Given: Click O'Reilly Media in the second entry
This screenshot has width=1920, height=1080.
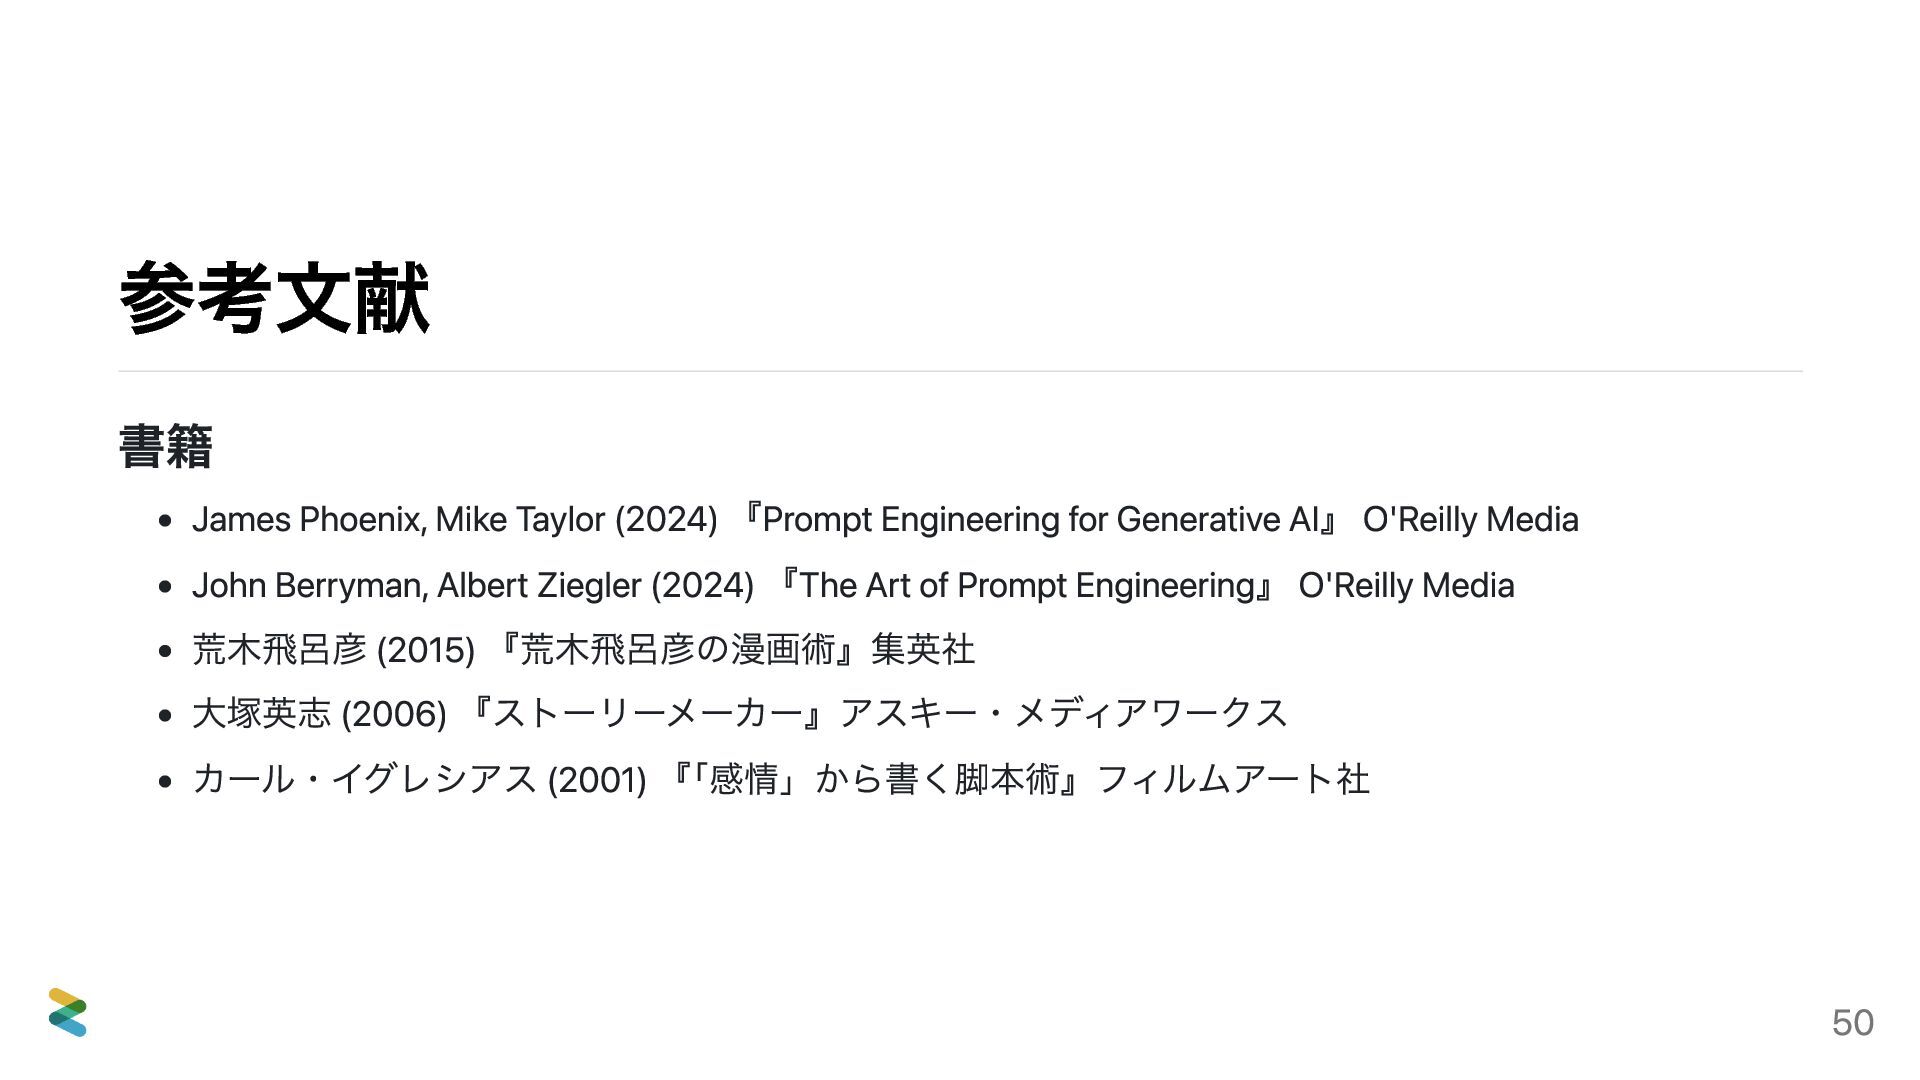Looking at the screenshot, I should click(x=1406, y=586).
